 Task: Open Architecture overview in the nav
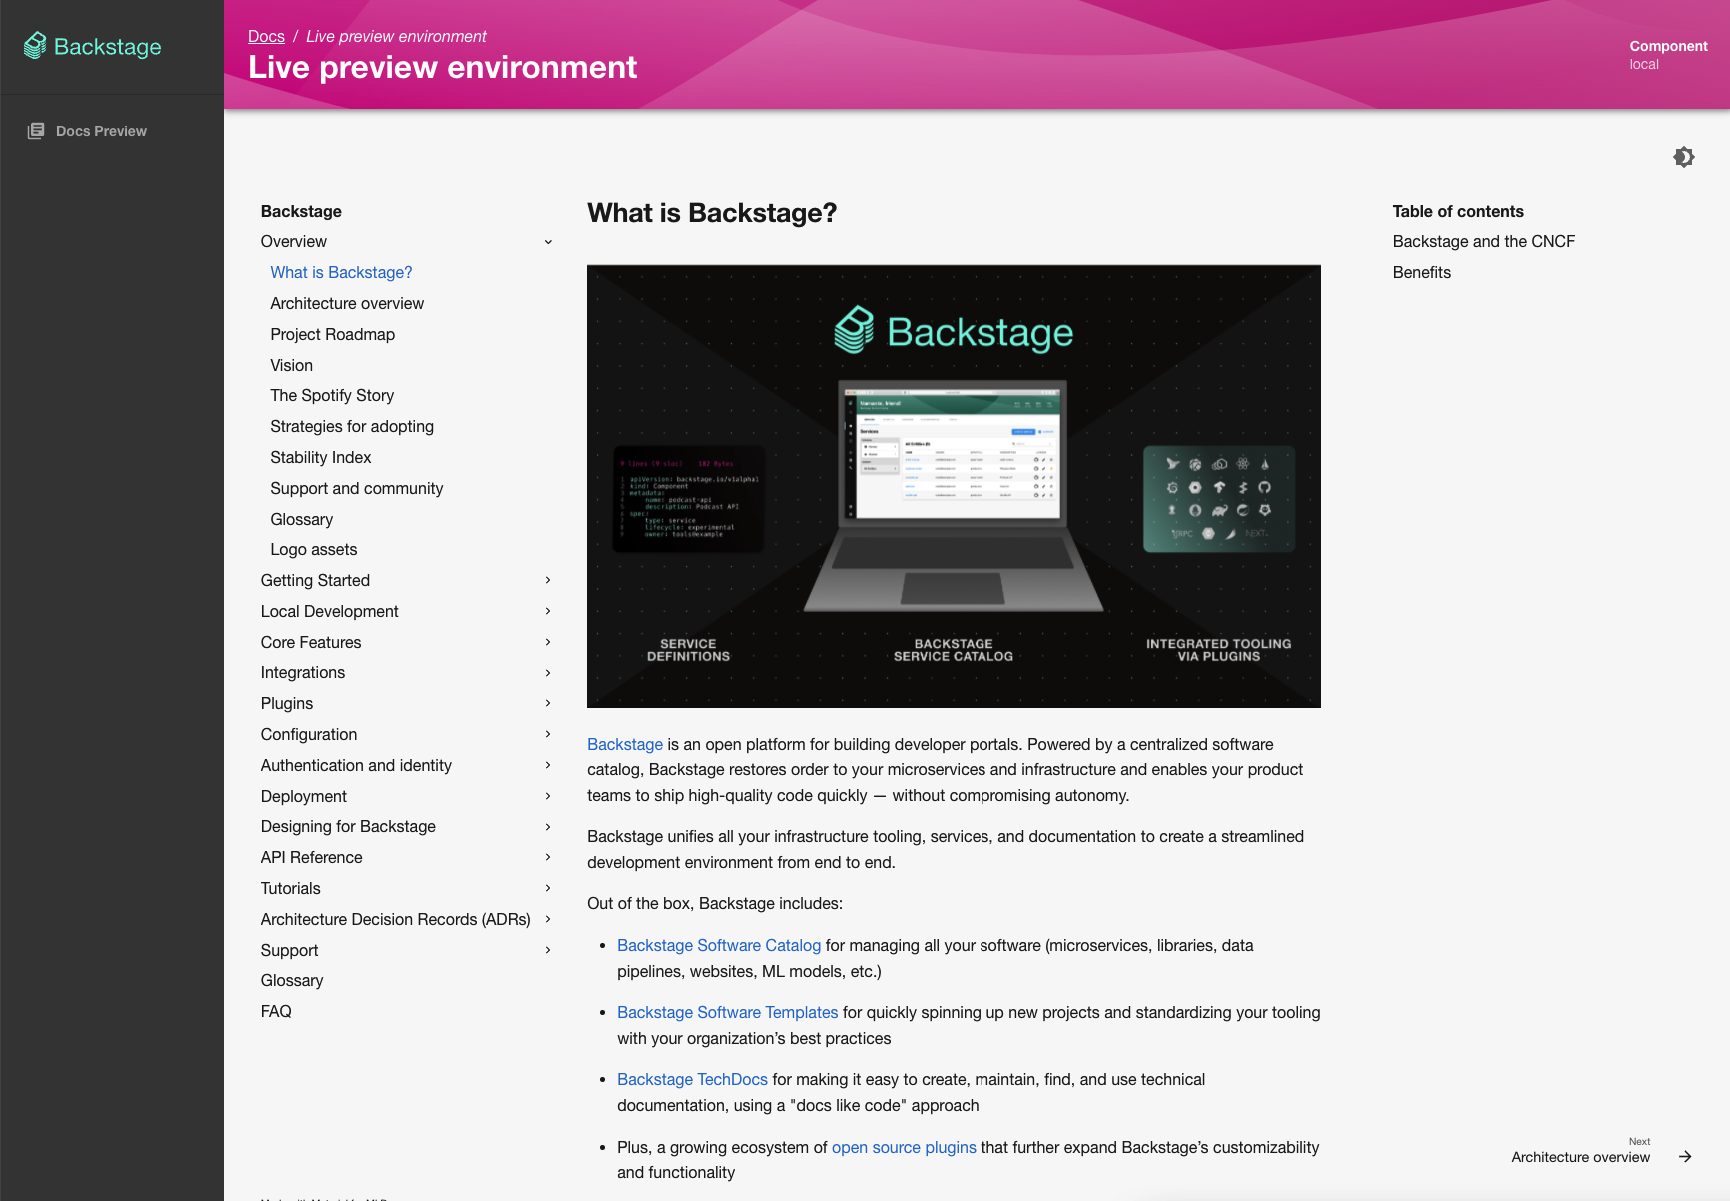click(x=347, y=304)
